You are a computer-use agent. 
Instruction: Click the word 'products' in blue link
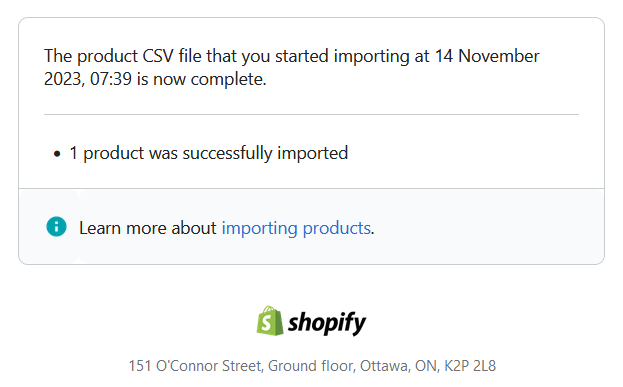coord(337,228)
